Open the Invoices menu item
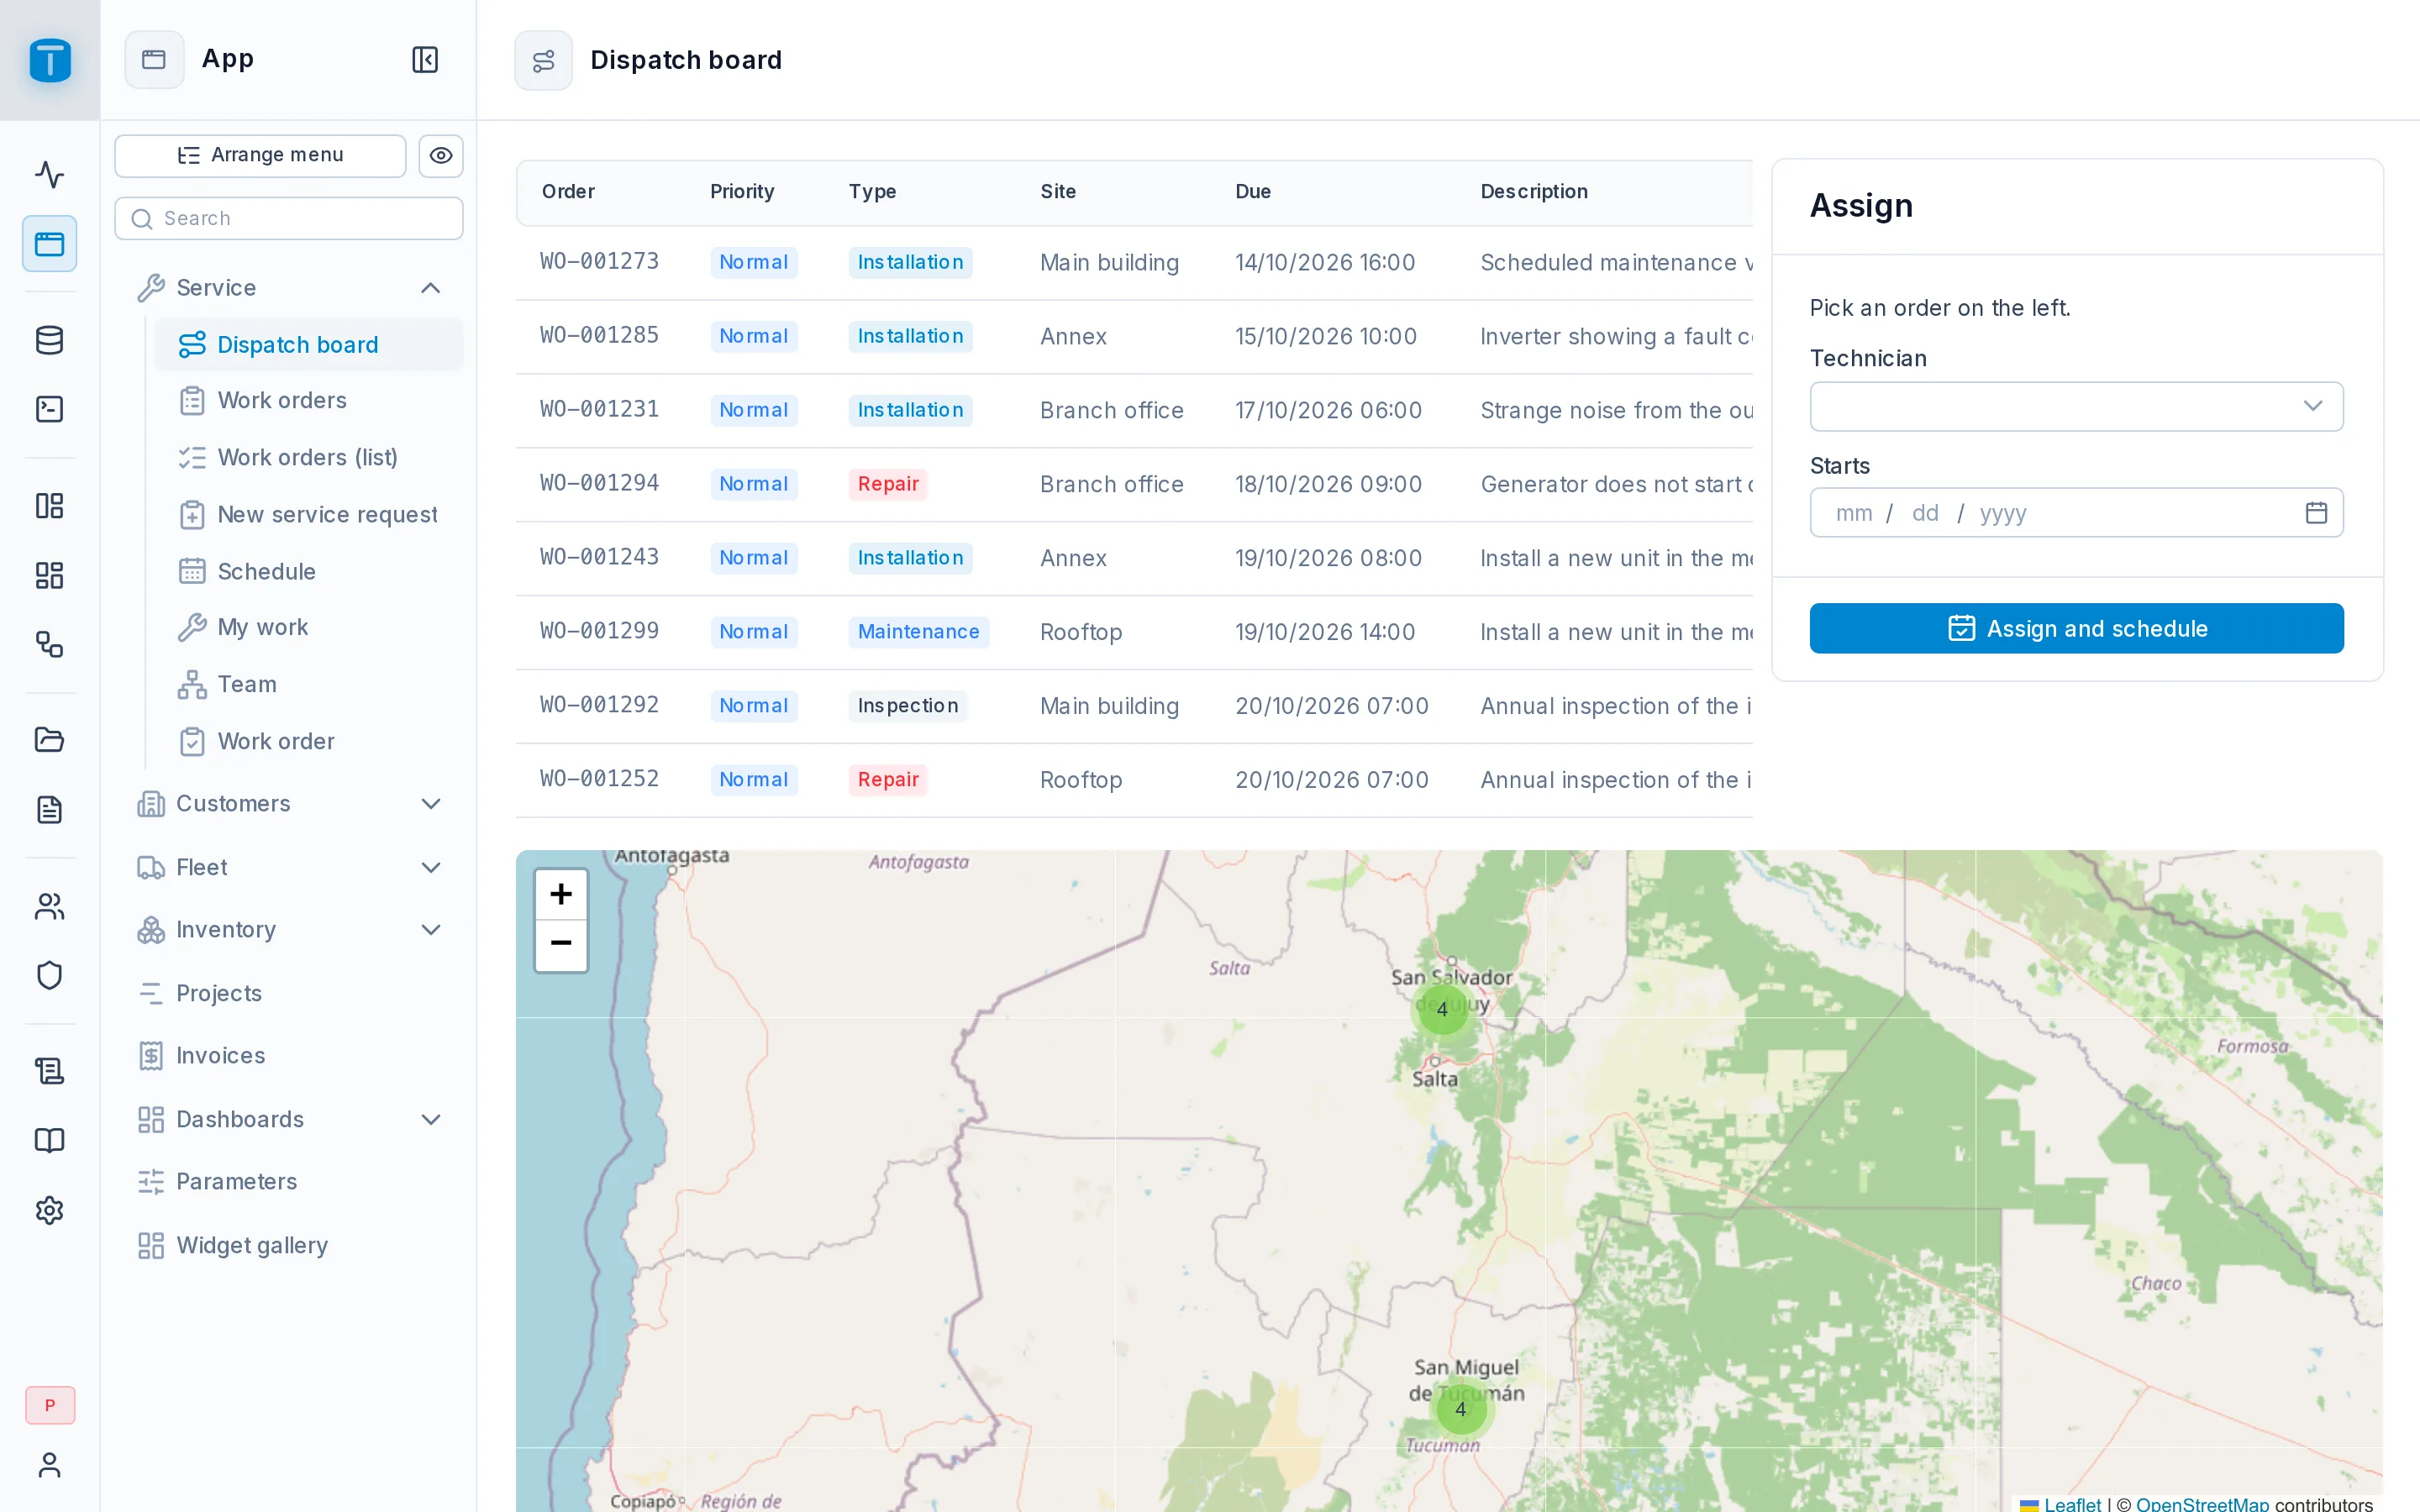The height and width of the screenshot is (1512, 2420). [289, 1055]
